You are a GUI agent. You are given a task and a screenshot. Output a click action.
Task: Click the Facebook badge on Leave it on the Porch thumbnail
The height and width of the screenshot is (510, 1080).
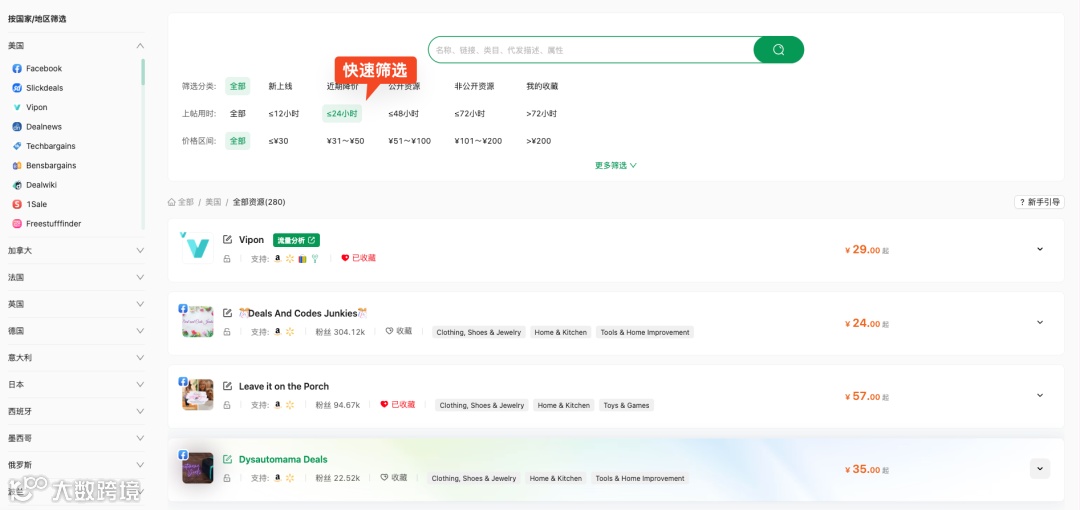(183, 381)
